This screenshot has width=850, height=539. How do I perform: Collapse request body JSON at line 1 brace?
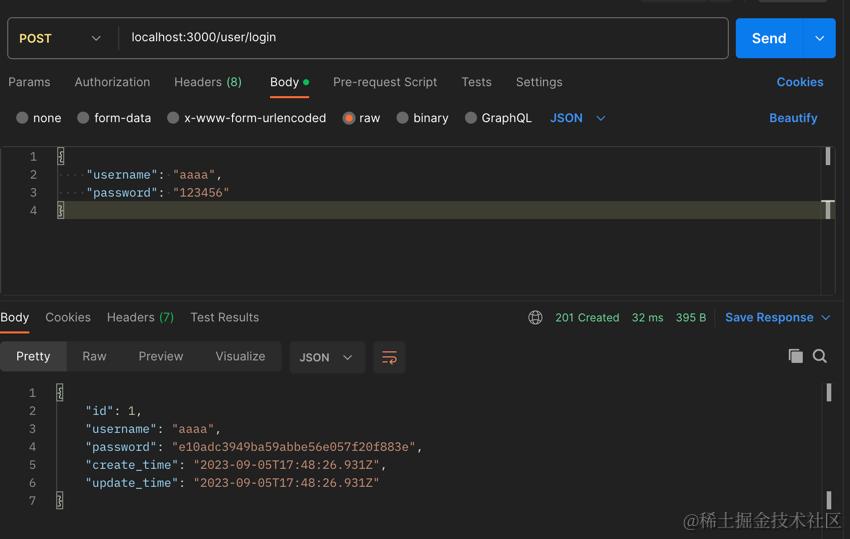pos(61,157)
